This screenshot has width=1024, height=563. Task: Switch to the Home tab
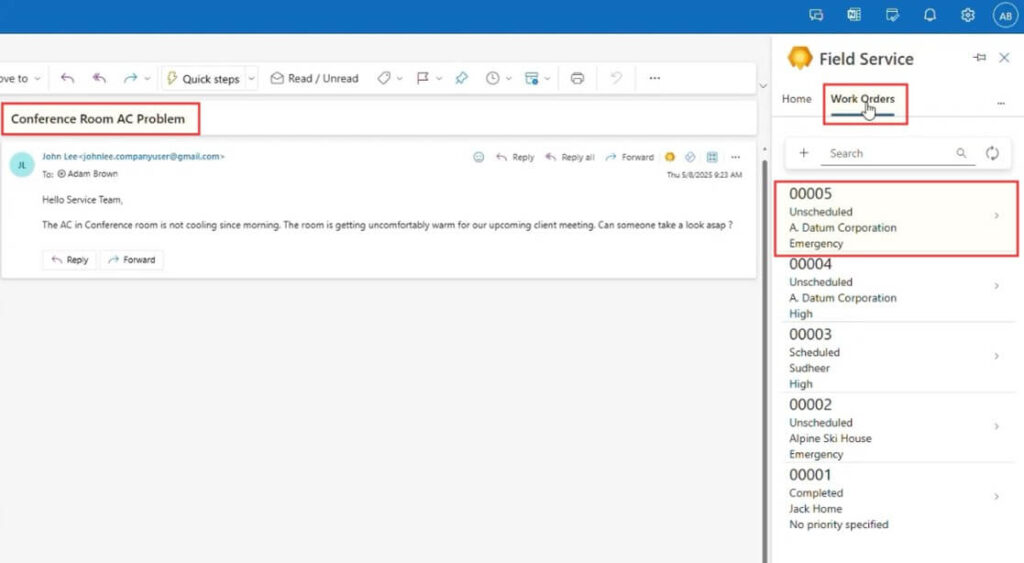pyautogui.click(x=797, y=99)
